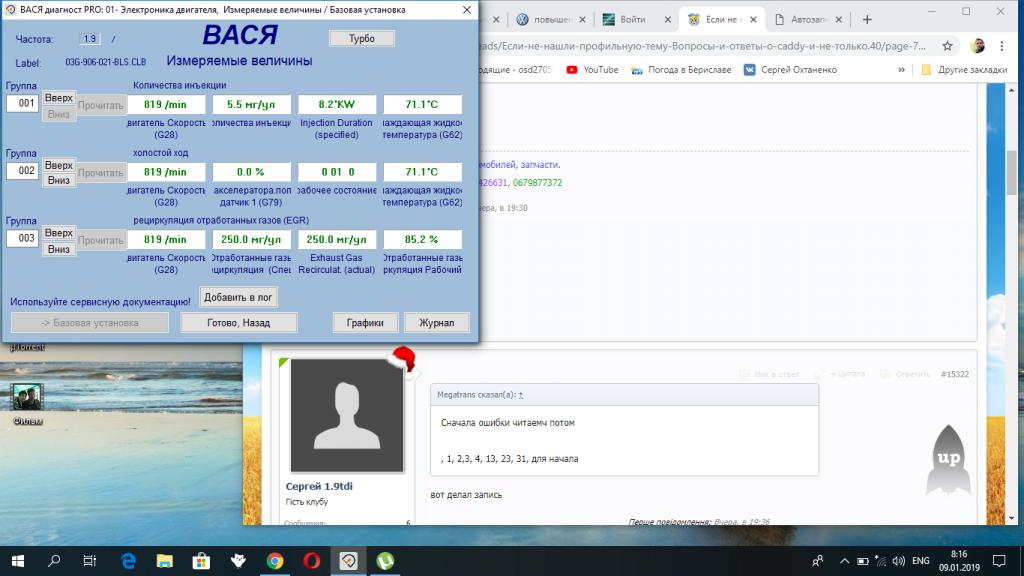Click the '5.5 мг/ул' injection quantity value
1024x576 pixels.
point(251,104)
